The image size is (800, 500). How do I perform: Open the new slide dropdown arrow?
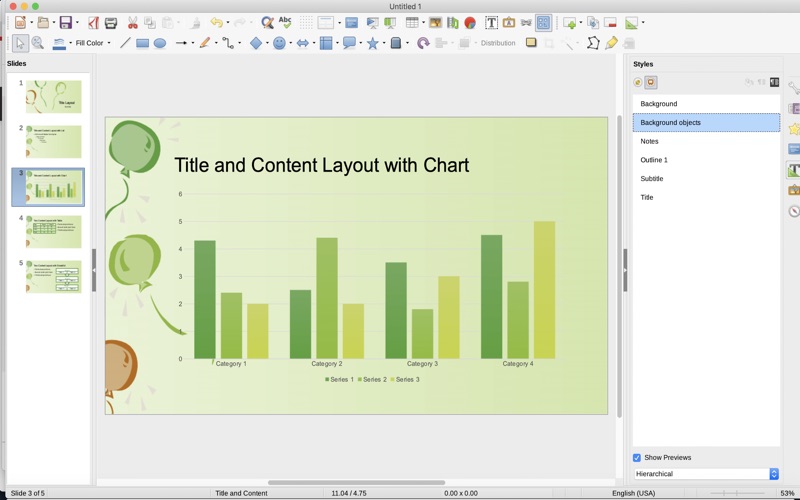click(581, 22)
